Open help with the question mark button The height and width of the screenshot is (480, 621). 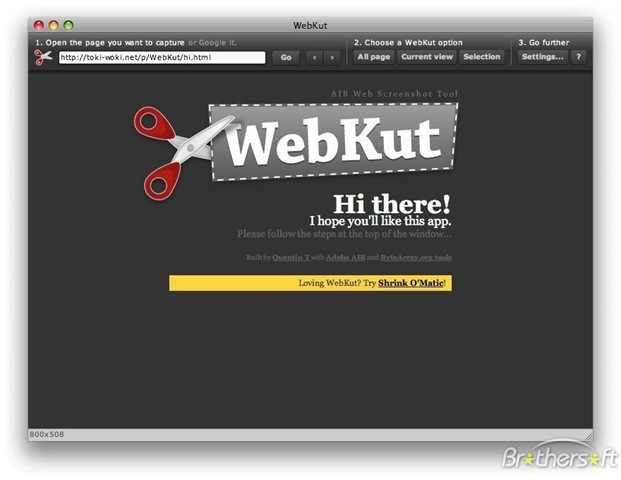click(x=578, y=57)
